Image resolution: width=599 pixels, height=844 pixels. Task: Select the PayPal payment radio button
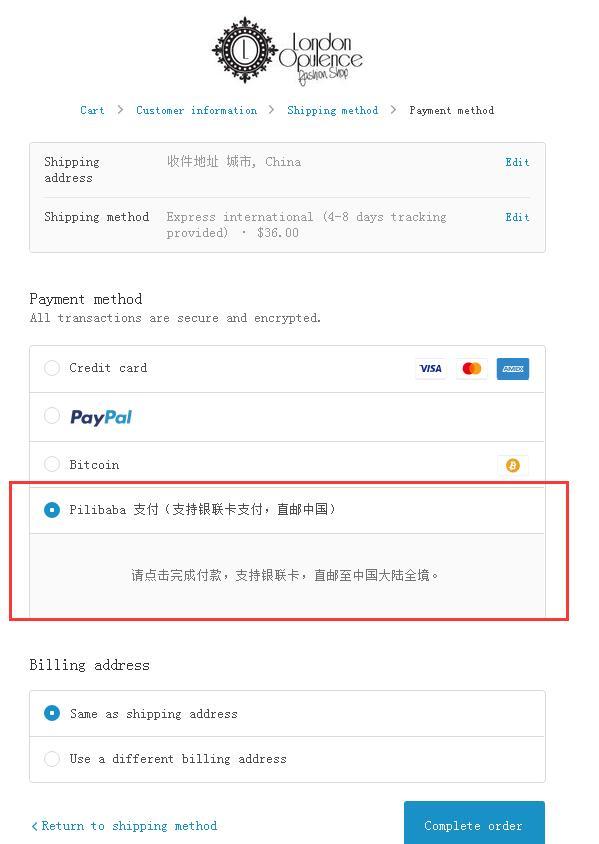coord(52,416)
